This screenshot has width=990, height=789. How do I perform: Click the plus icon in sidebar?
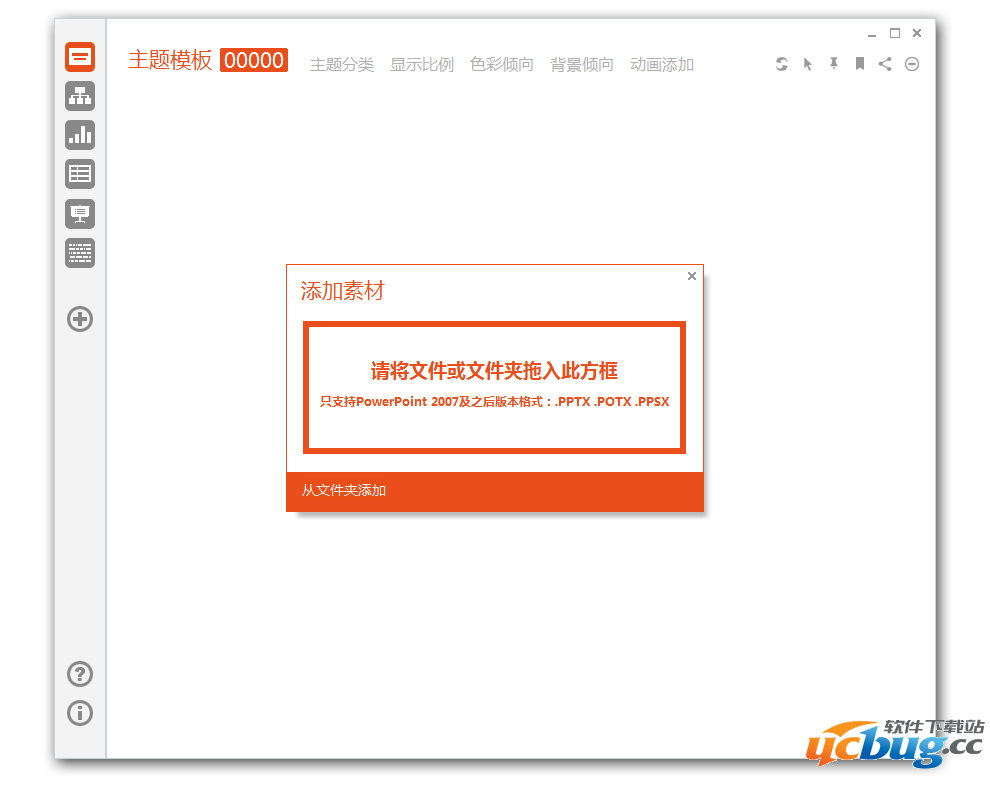tap(80, 319)
